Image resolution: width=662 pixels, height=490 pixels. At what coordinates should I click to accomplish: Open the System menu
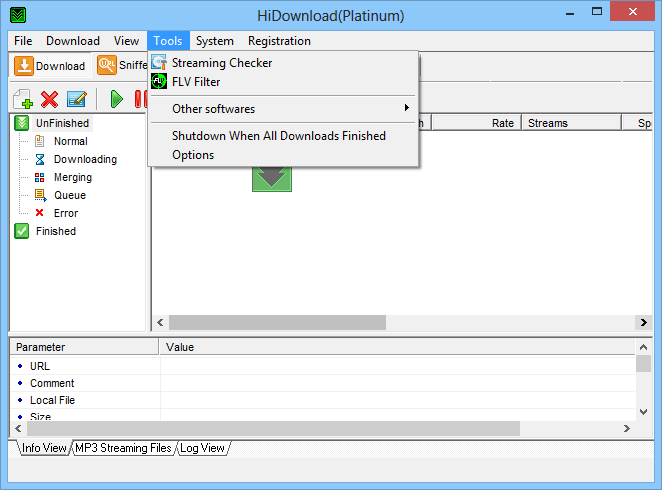pos(214,41)
